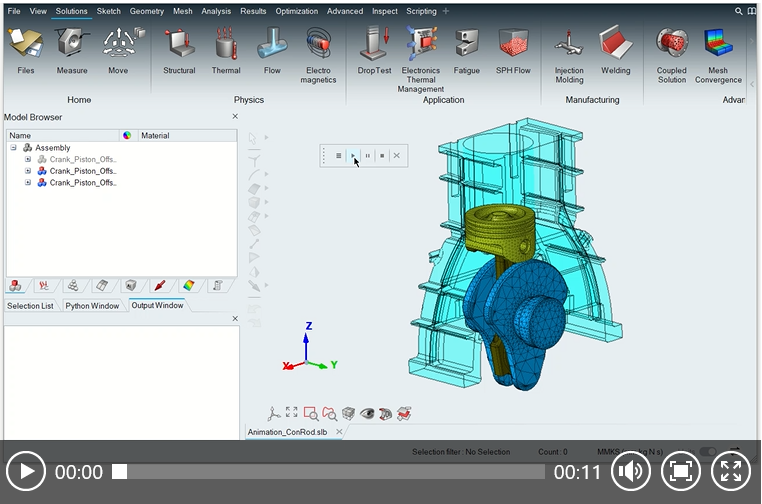This screenshot has height=504, width=762.
Task: Stop the animation in floating toolbar
Action: pyautogui.click(x=382, y=156)
